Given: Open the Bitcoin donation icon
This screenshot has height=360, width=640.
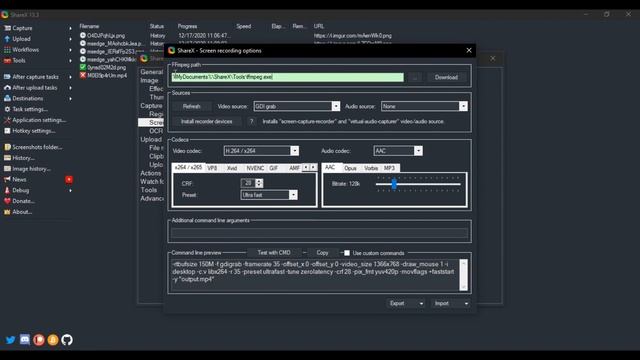Looking at the screenshot, I should (53, 340).
